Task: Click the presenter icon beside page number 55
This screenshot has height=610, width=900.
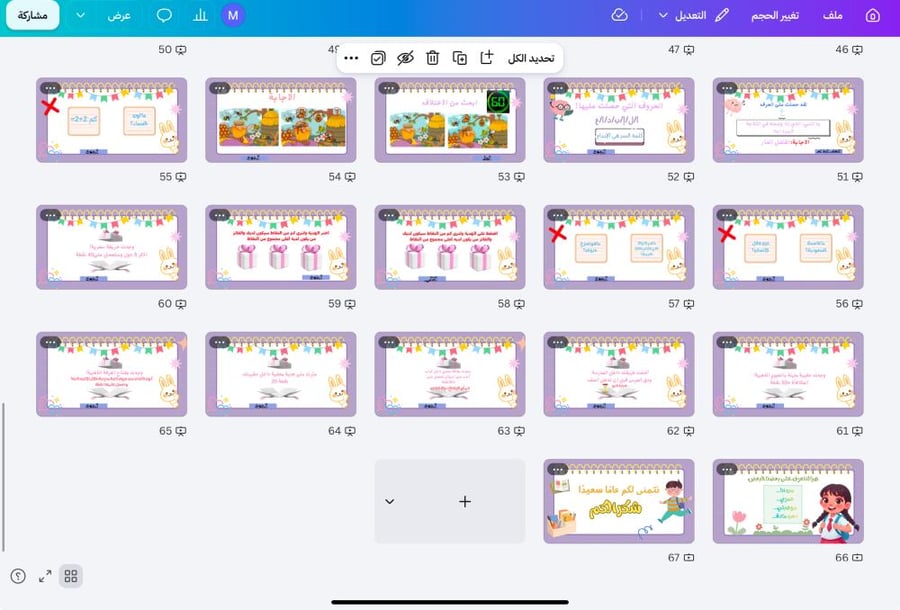Action: click(181, 177)
